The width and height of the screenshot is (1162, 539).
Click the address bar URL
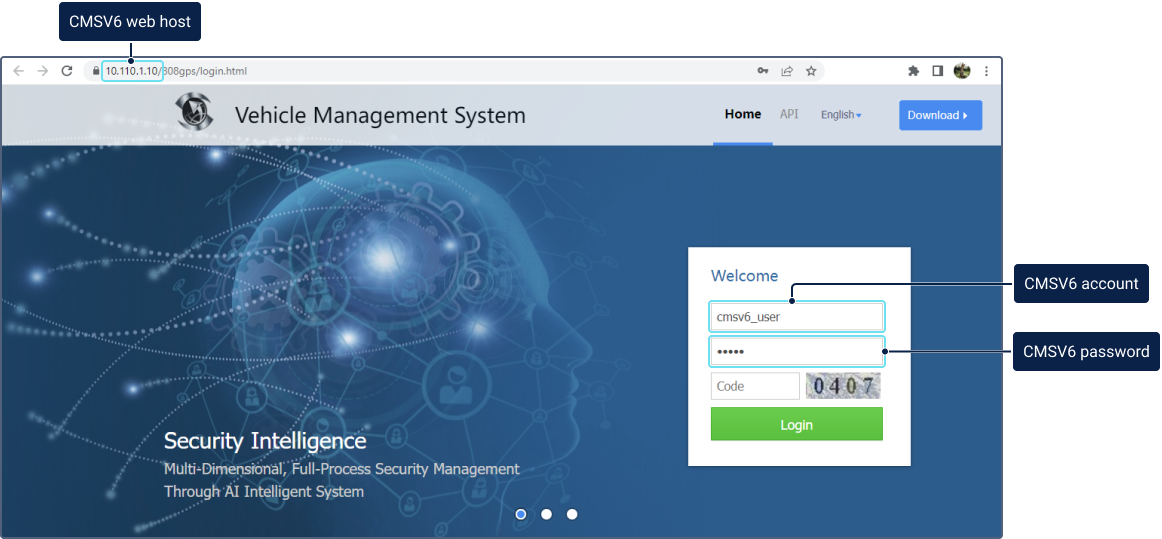pyautogui.click(x=176, y=71)
